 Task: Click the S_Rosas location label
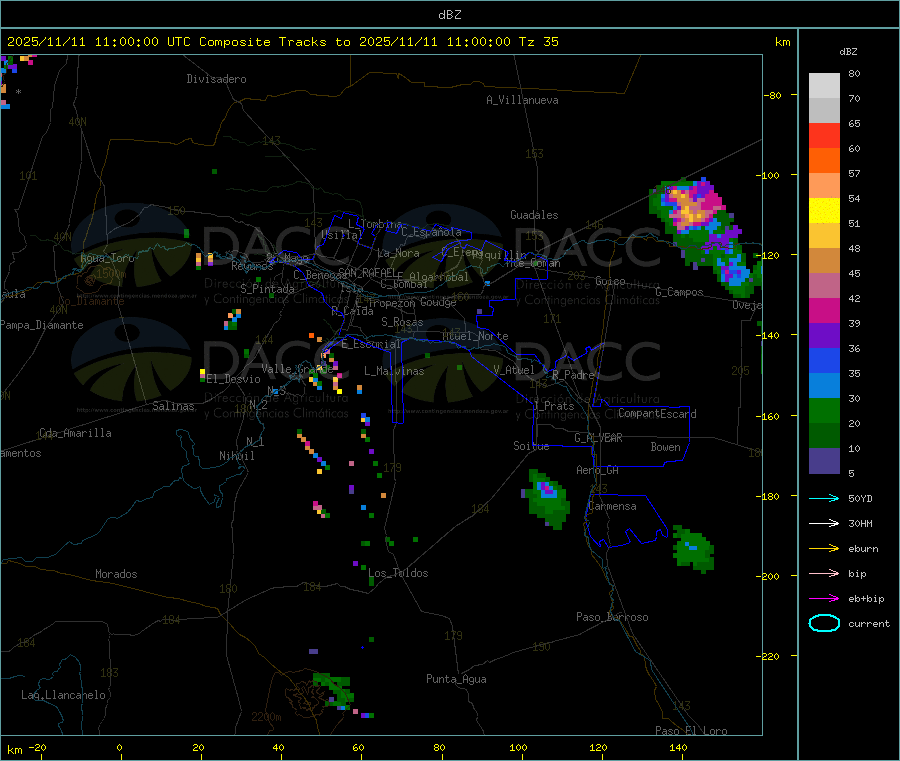(x=402, y=322)
